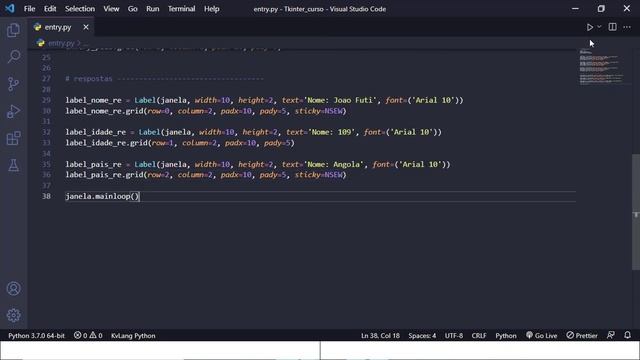Change line ending via CRLF

479,336
